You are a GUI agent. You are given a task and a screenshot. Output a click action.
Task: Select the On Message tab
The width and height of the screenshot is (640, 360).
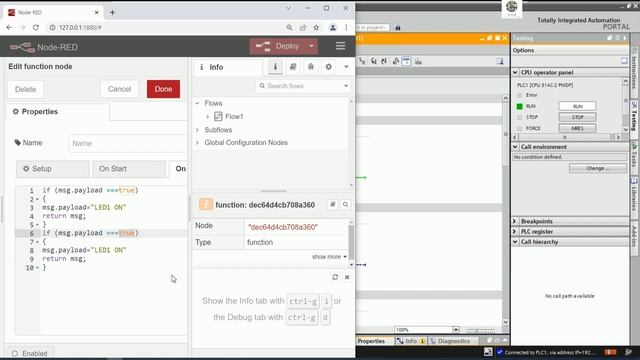tap(179, 169)
